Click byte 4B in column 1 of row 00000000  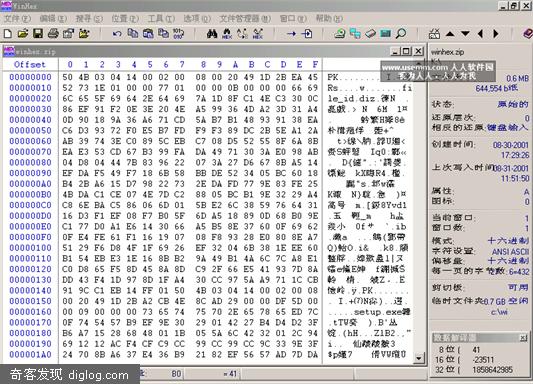(84, 77)
